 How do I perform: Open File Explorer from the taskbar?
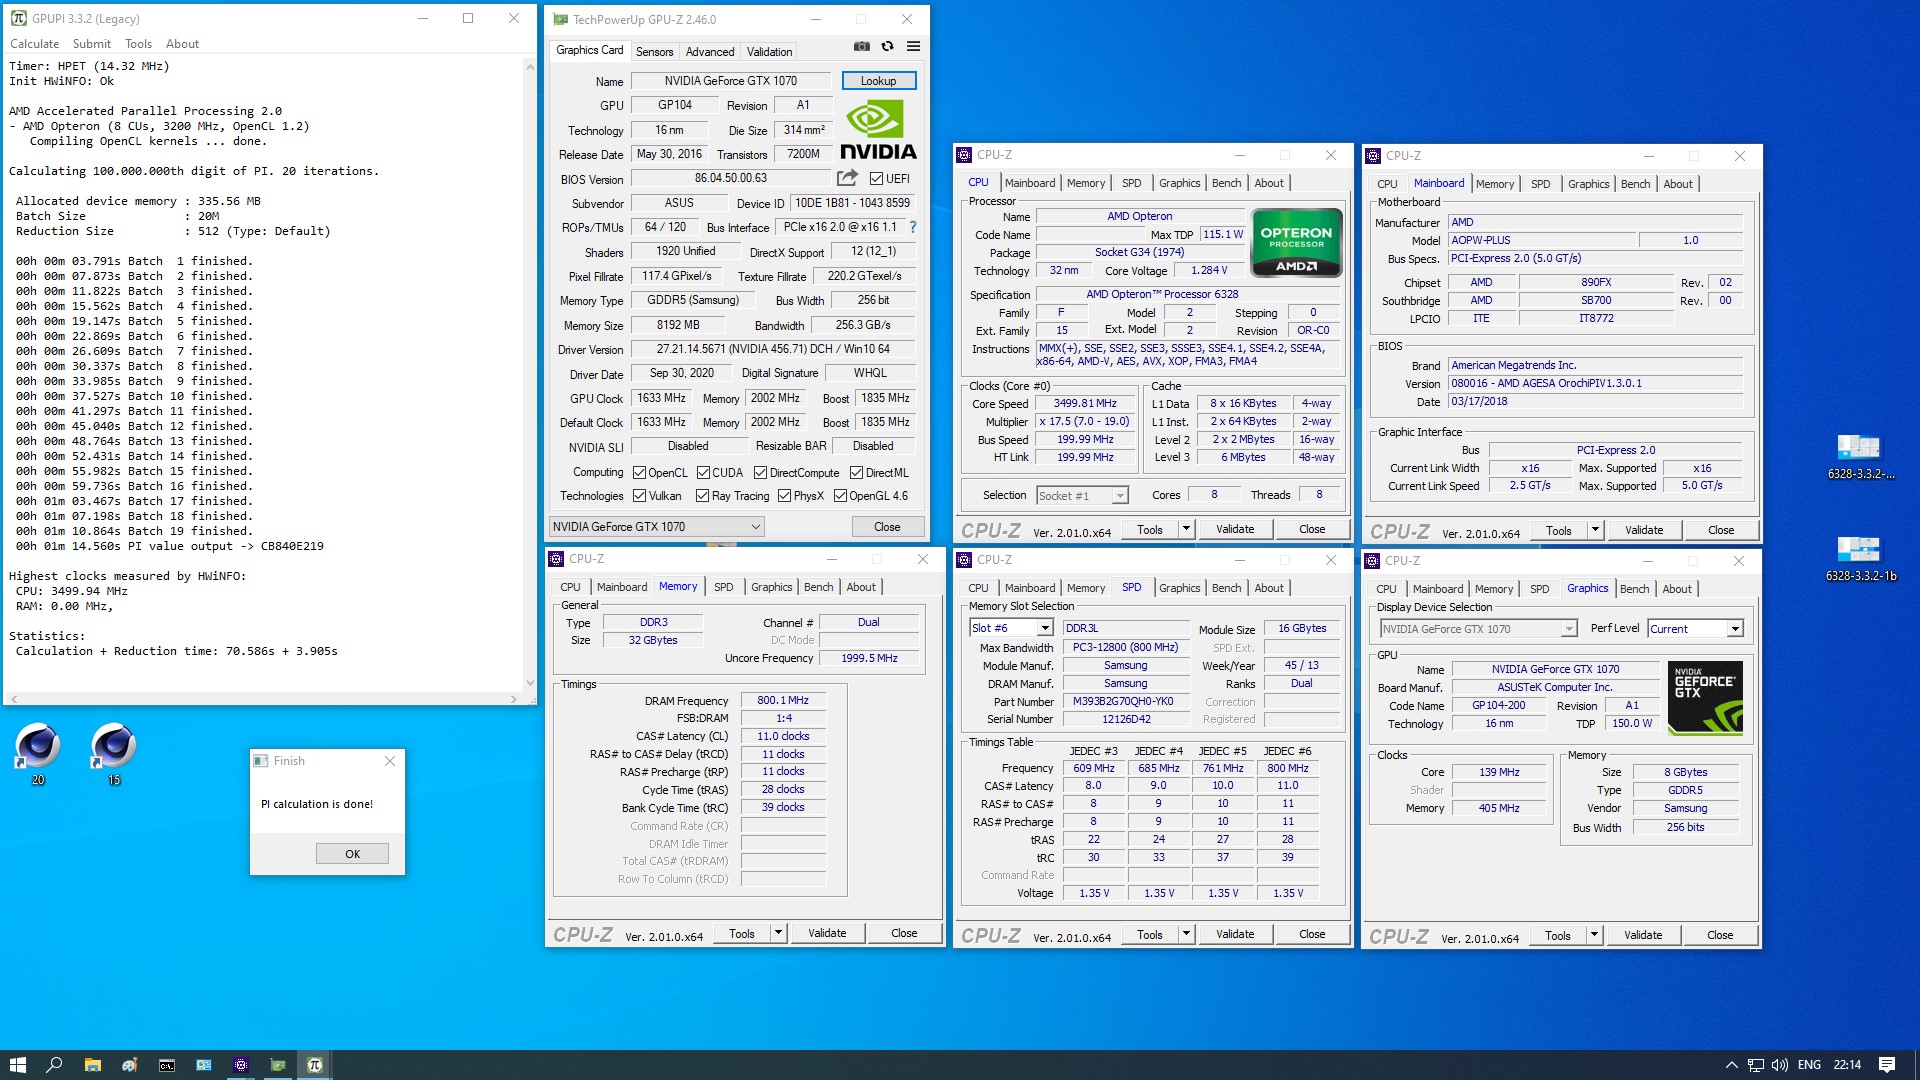coord(92,1065)
